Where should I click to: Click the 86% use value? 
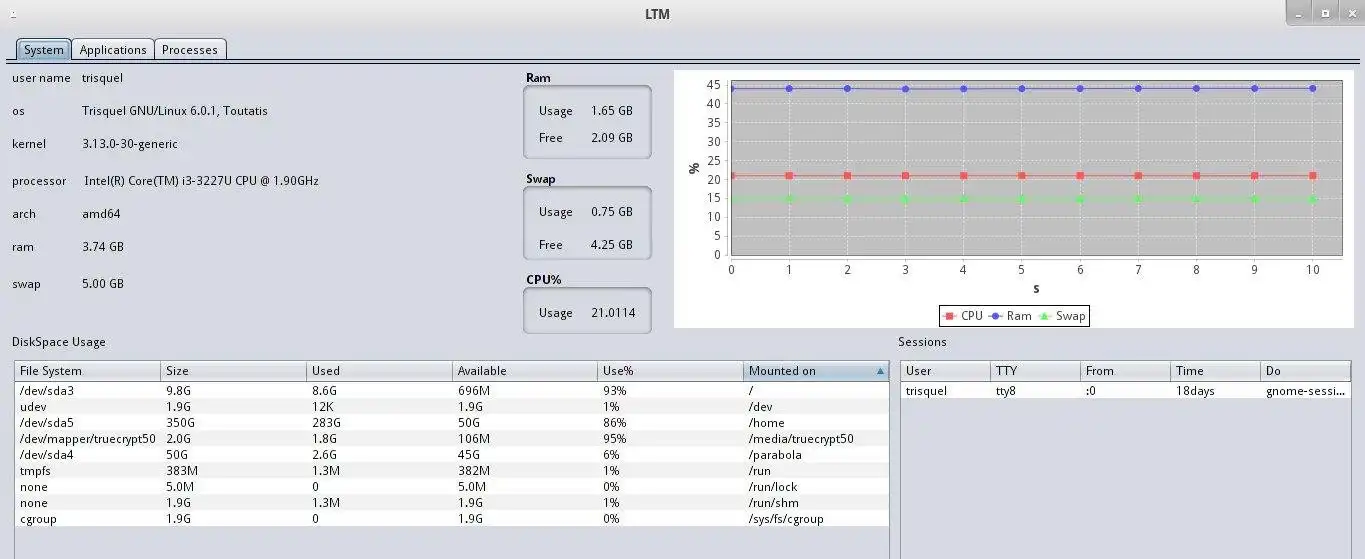(x=615, y=422)
